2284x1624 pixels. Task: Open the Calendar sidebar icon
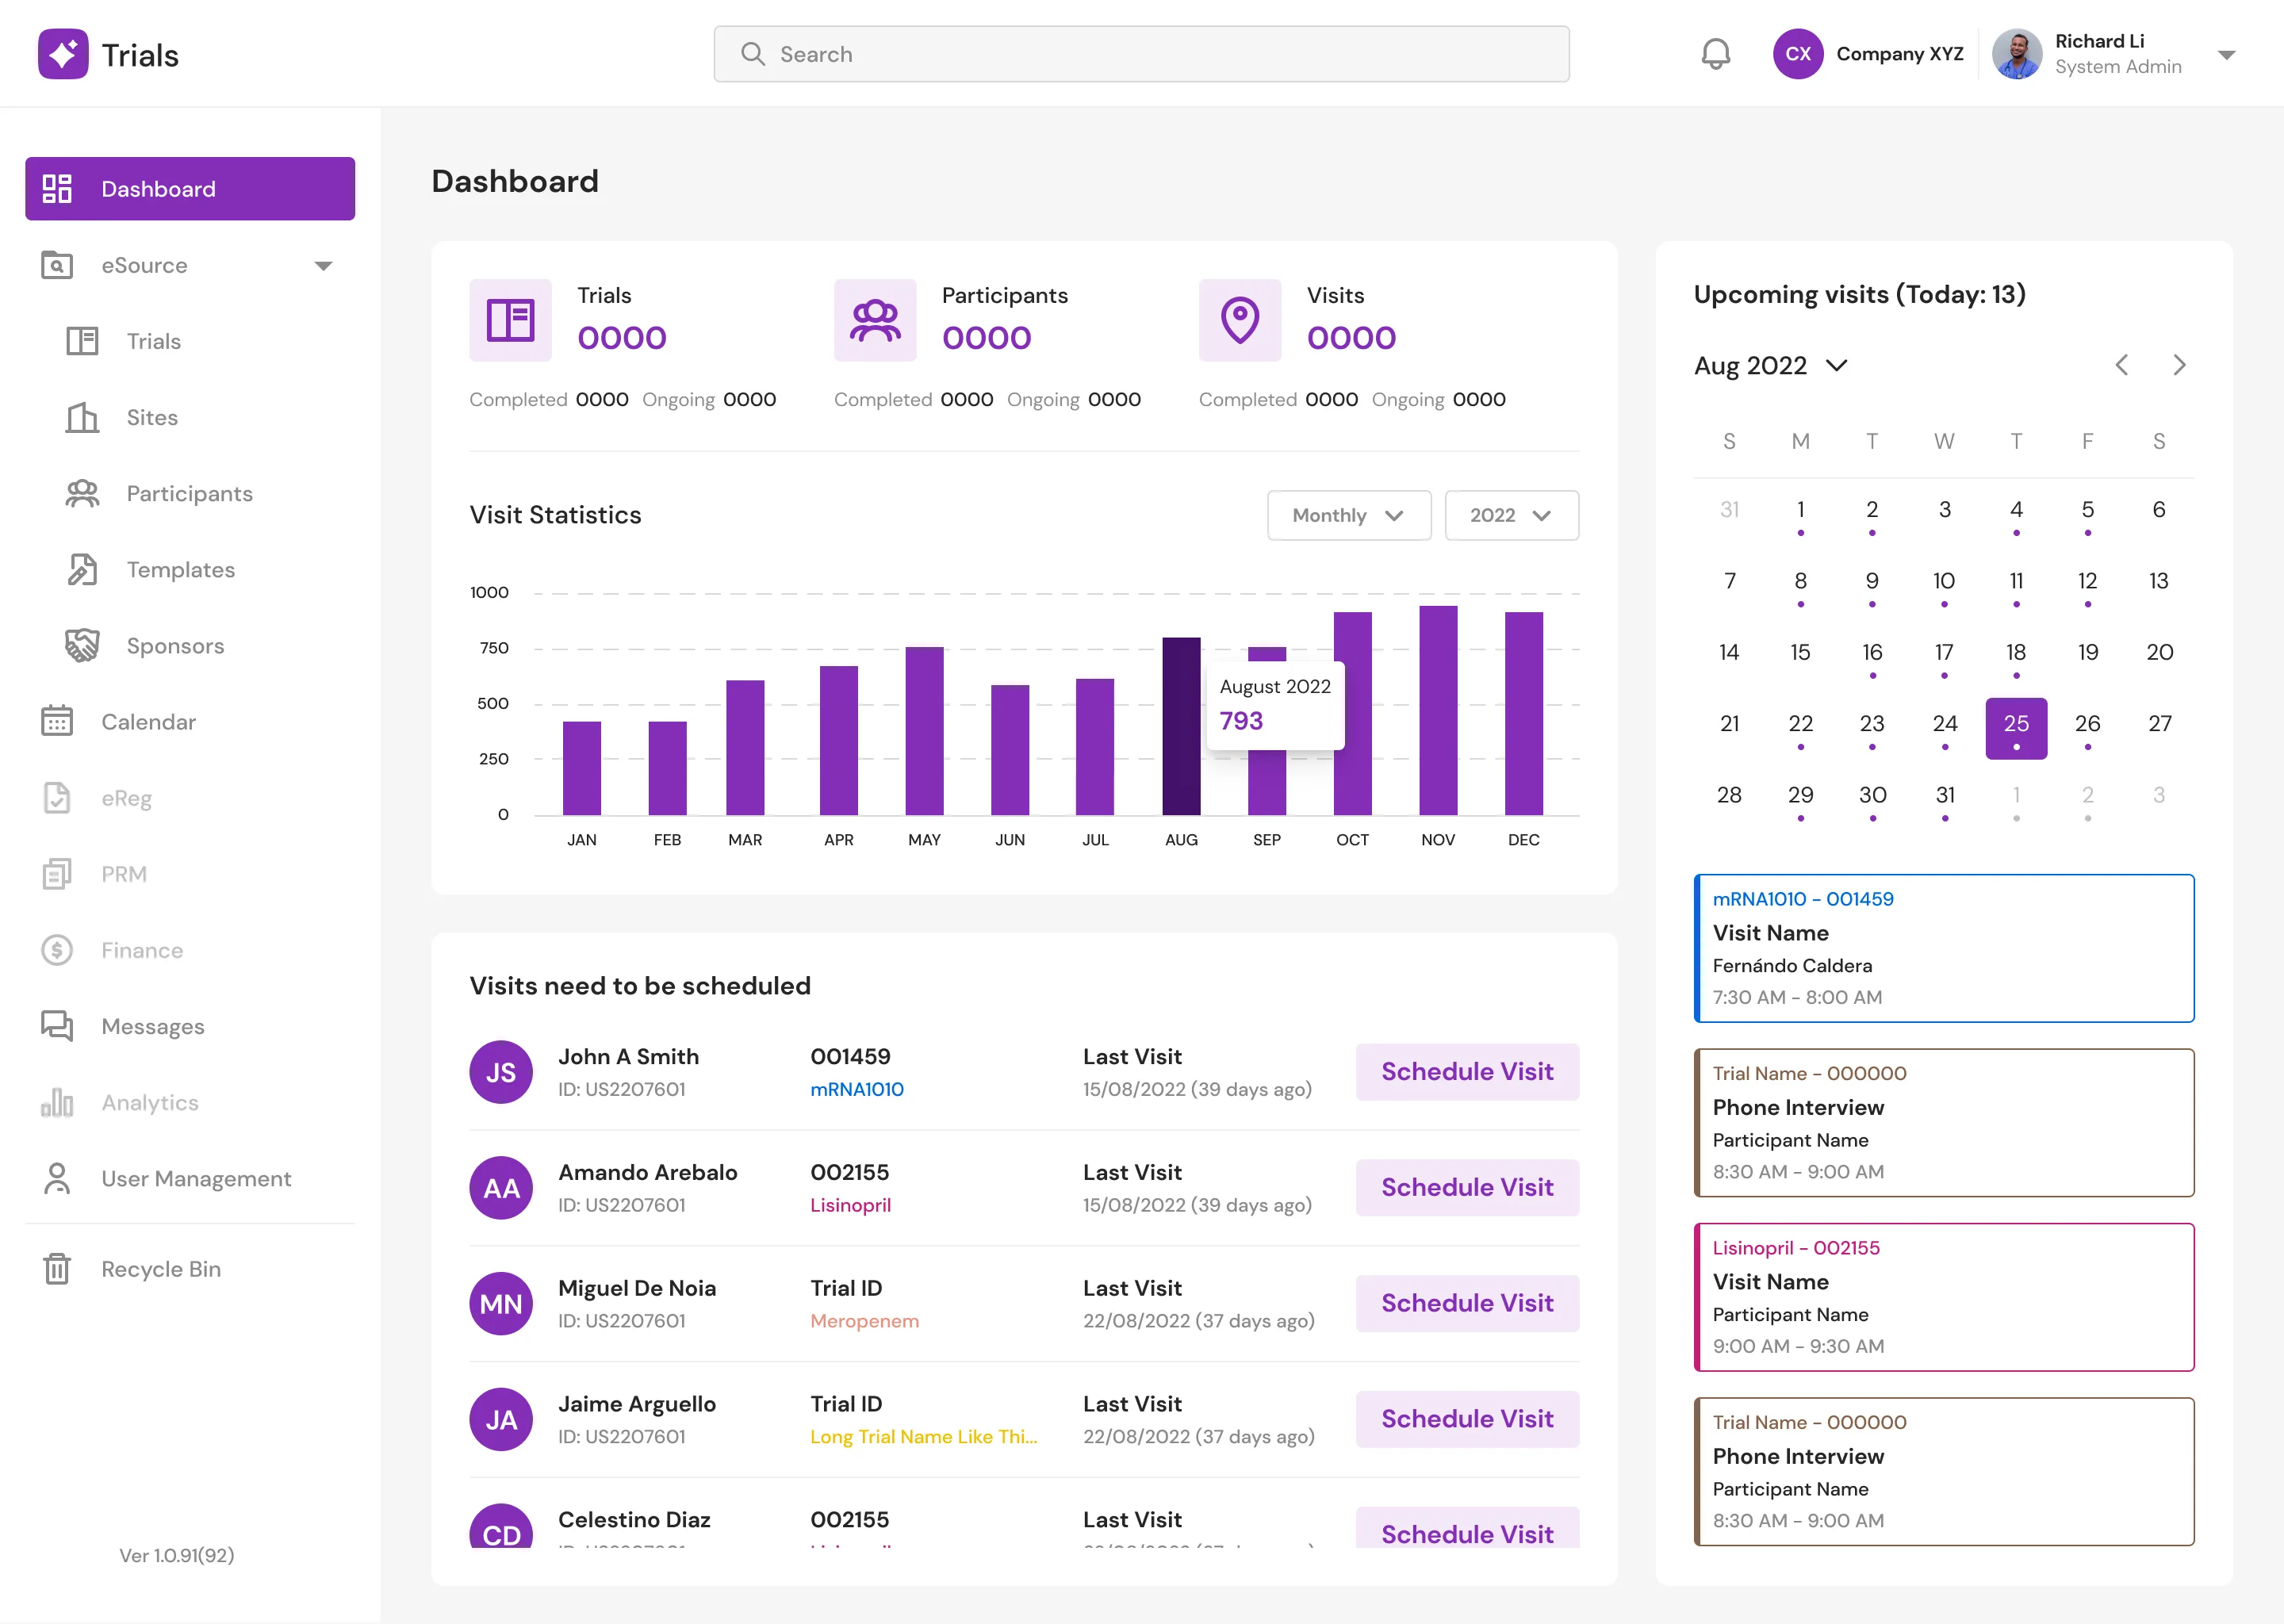[x=57, y=721]
